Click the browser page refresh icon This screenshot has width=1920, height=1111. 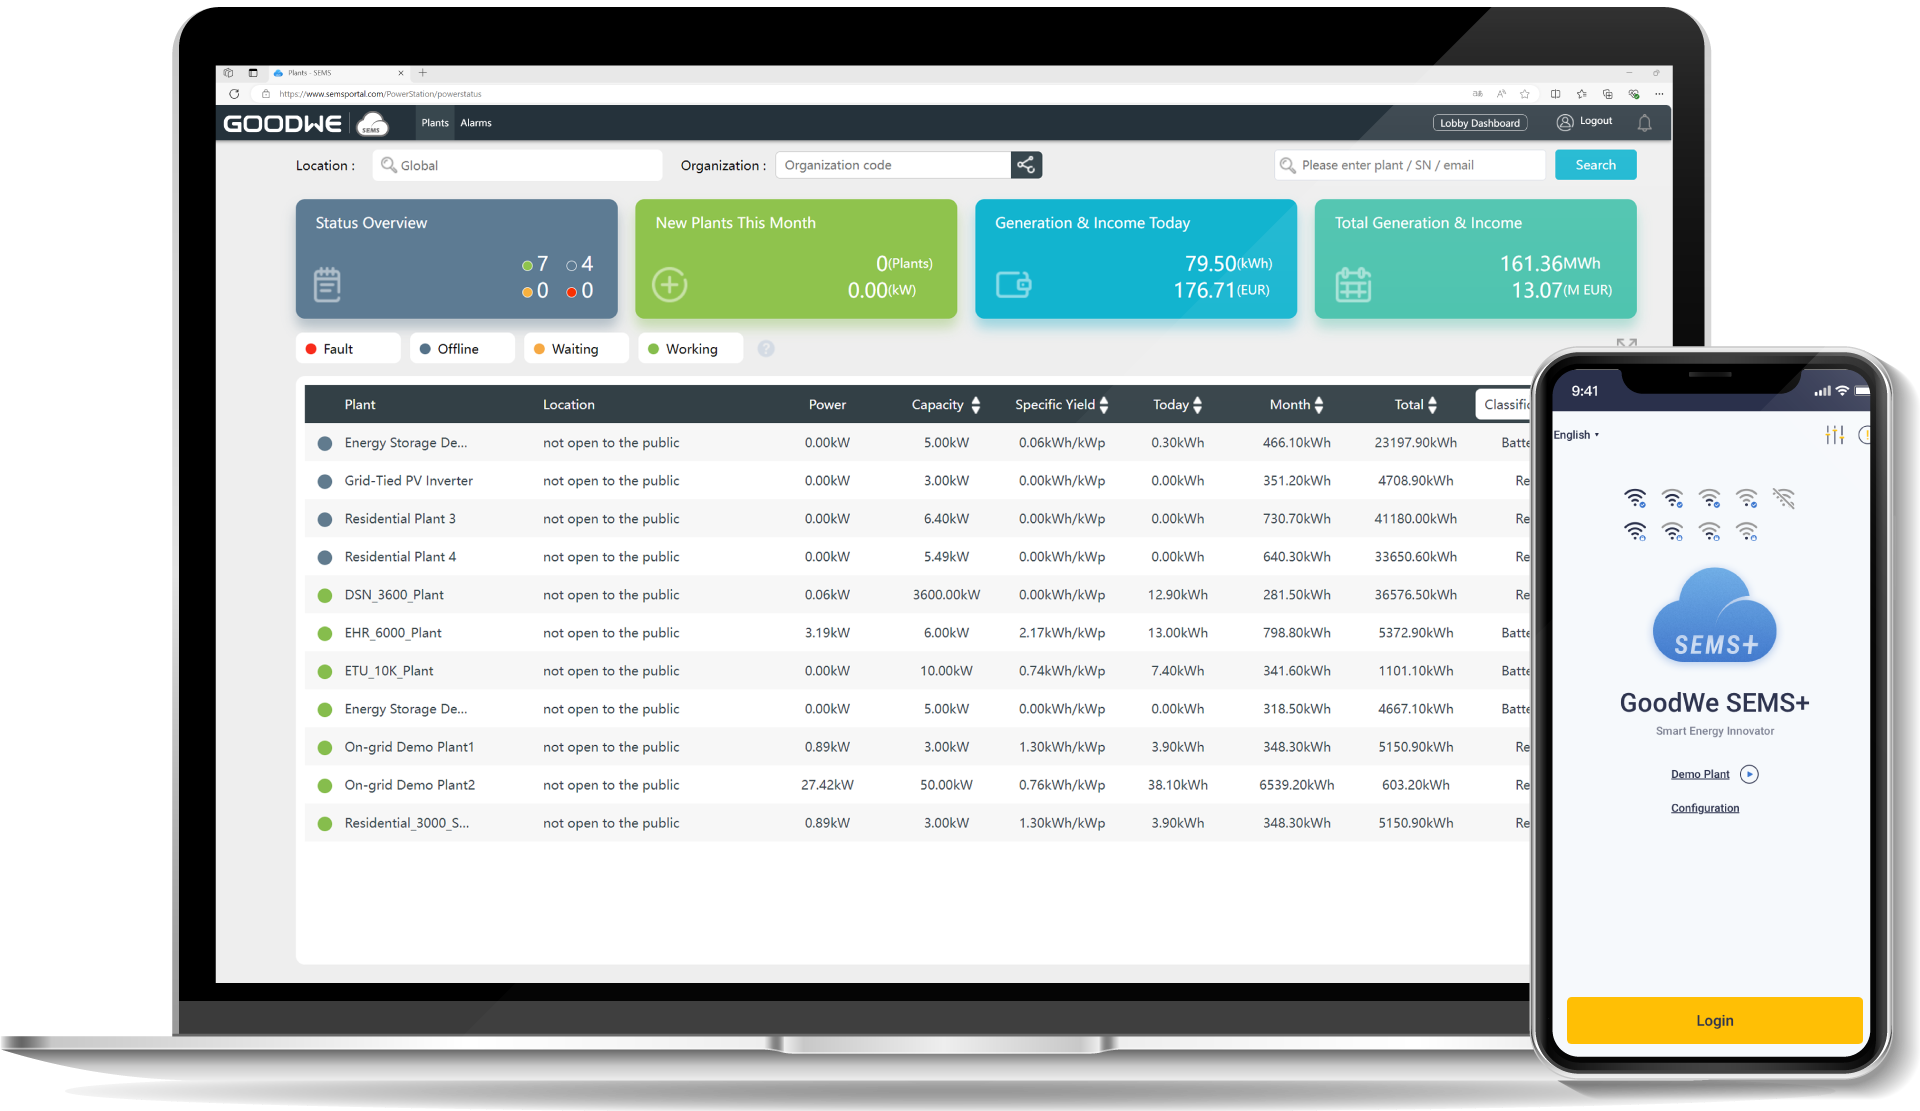point(234,94)
